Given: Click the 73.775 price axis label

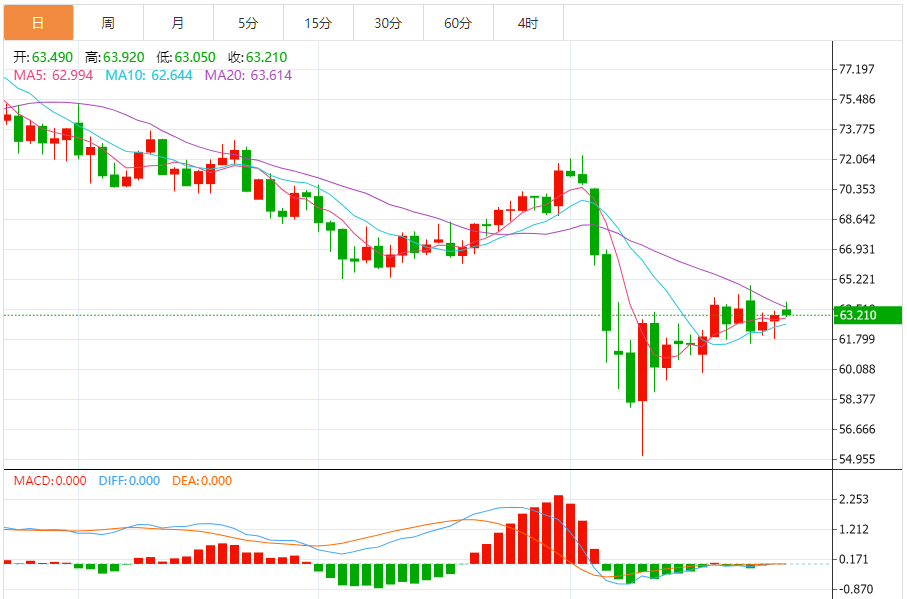Looking at the screenshot, I should tap(857, 130).
